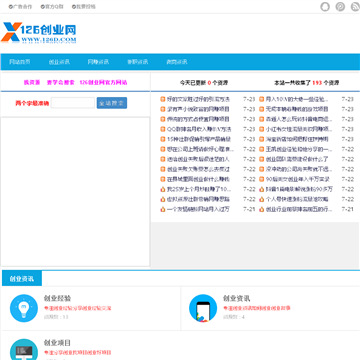Open the 创业资讯 category card heading
Screen dimensions: 360x360
click(x=236, y=298)
